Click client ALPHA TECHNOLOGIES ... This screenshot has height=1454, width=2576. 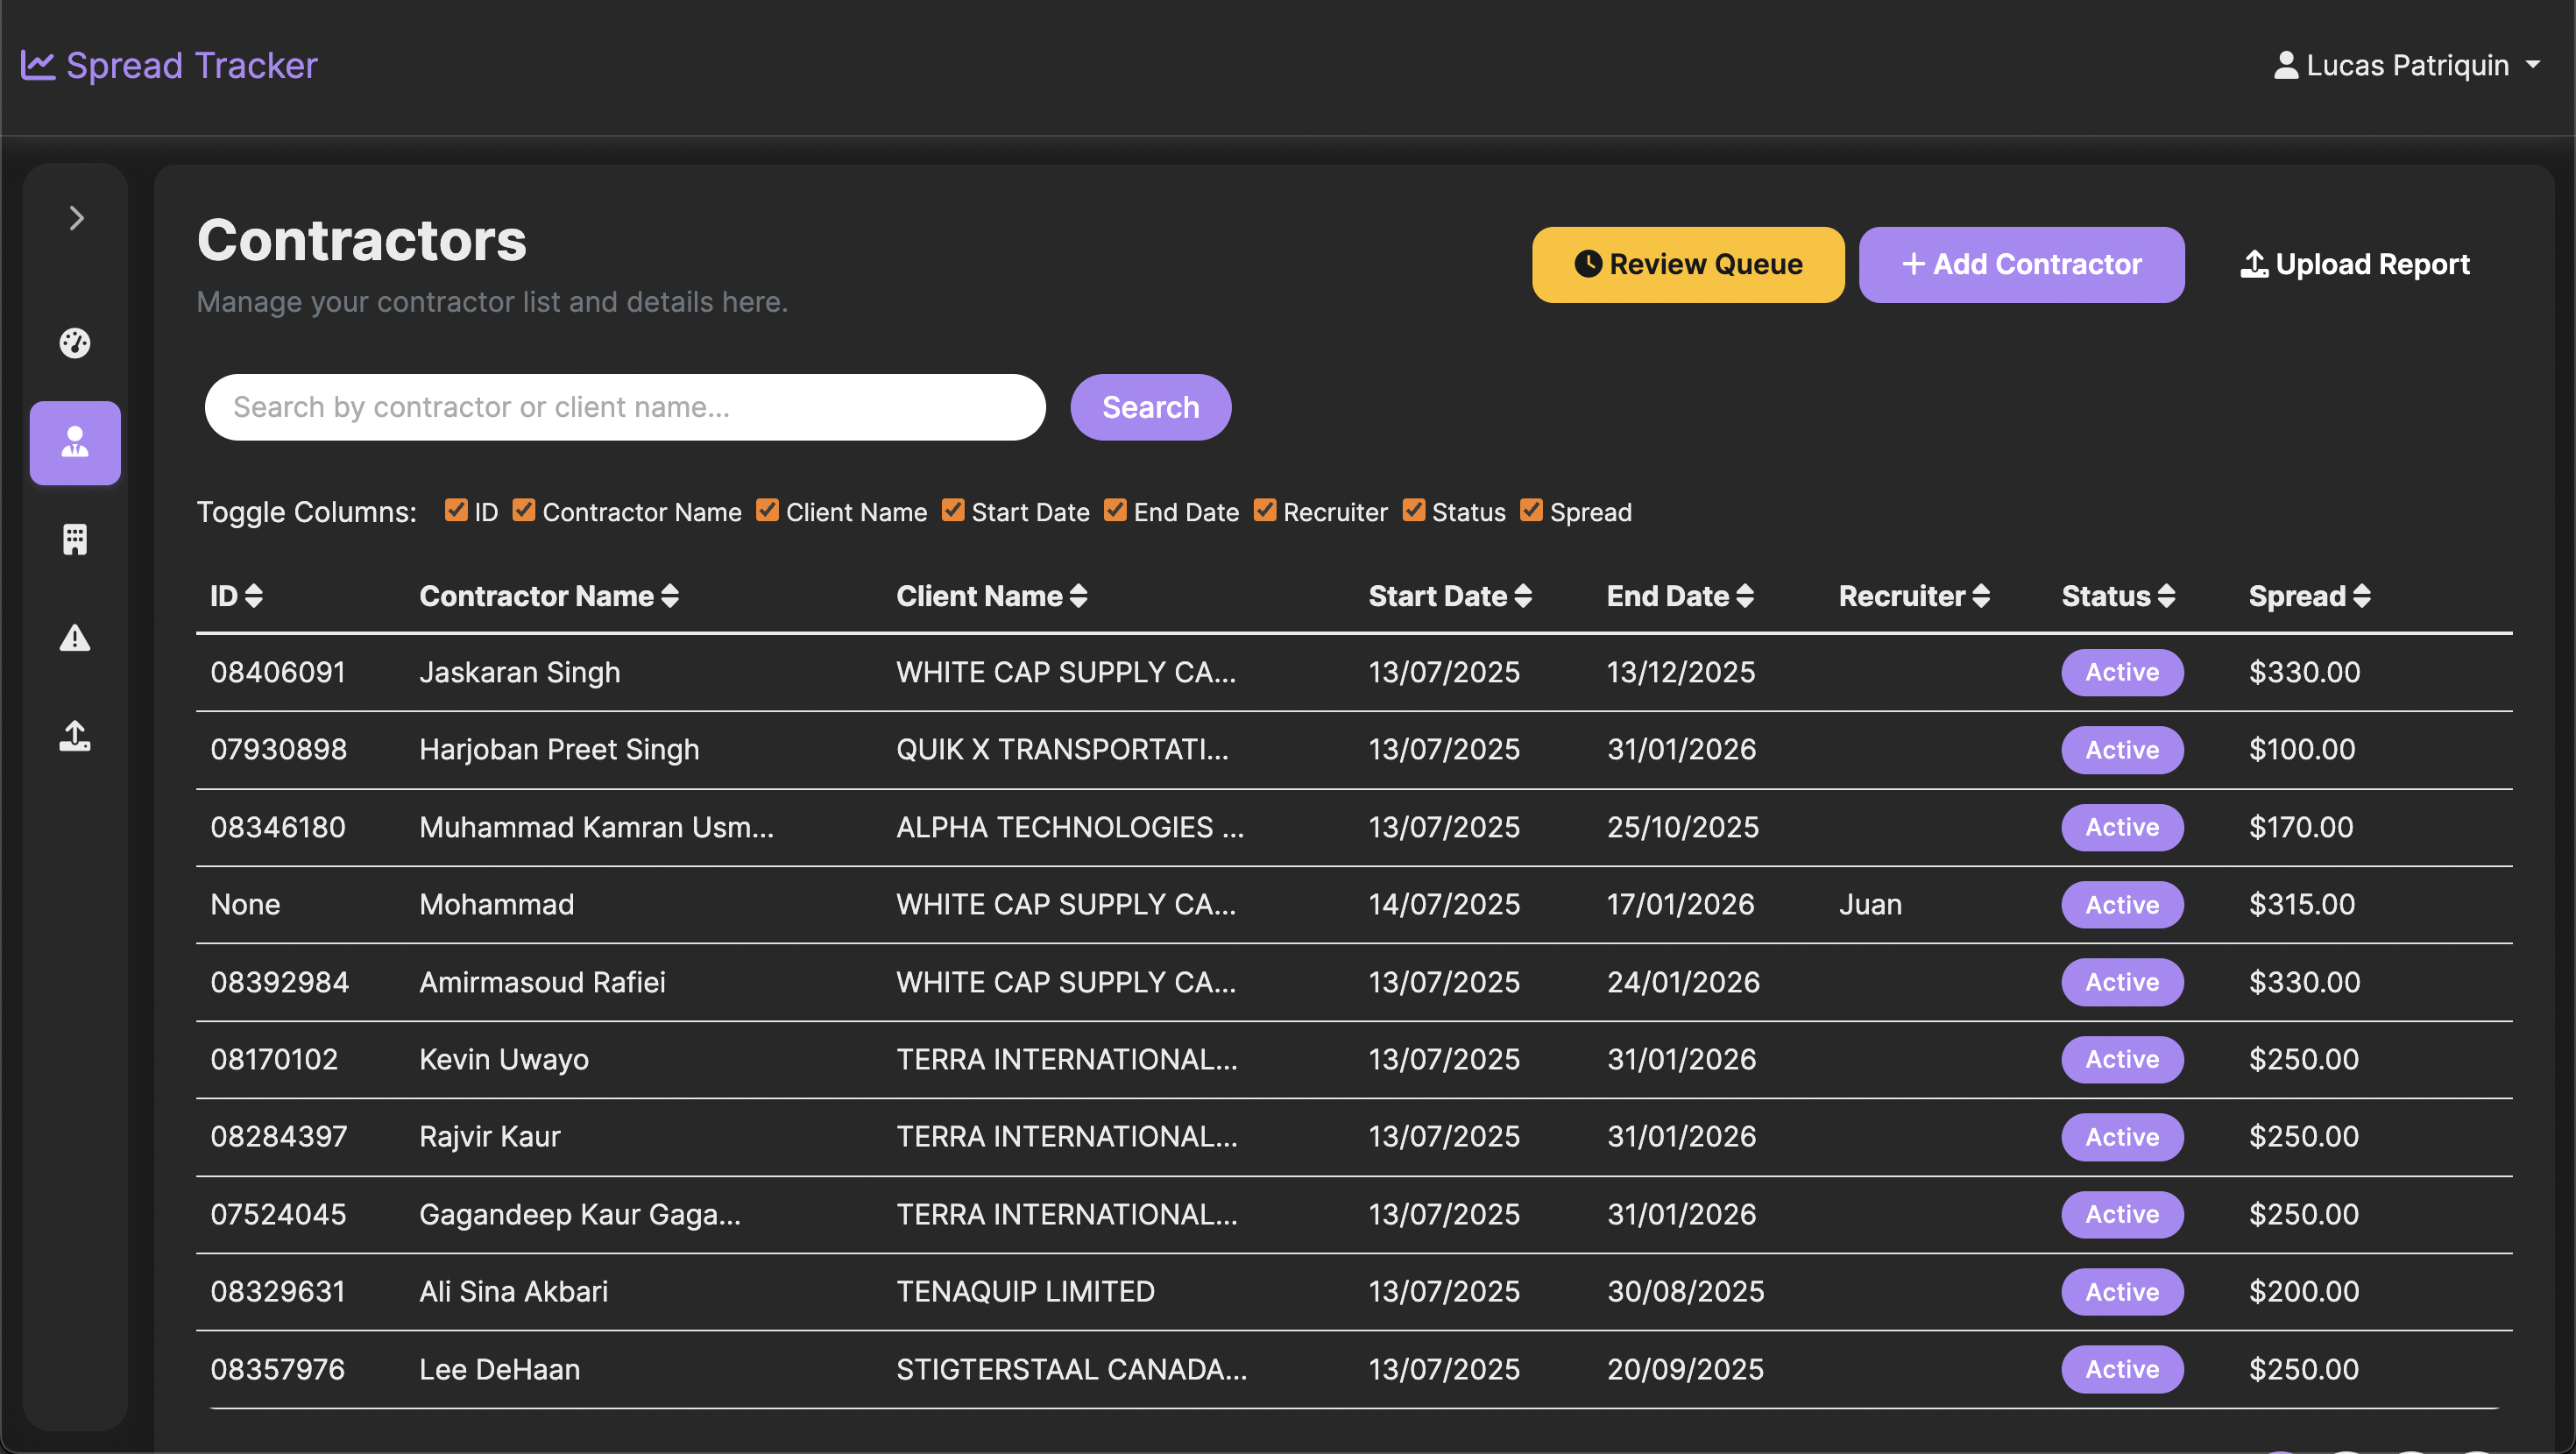tap(1070, 827)
